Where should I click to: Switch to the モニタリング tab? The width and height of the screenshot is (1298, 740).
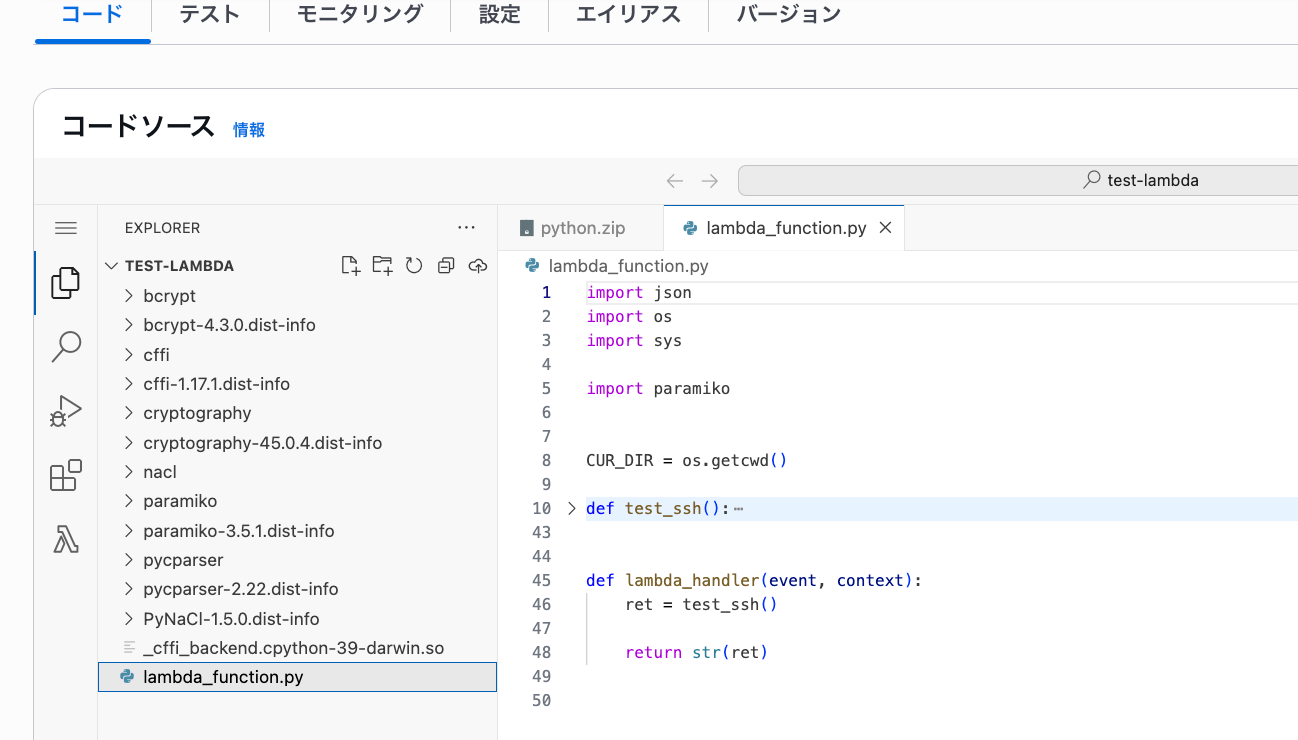(360, 15)
